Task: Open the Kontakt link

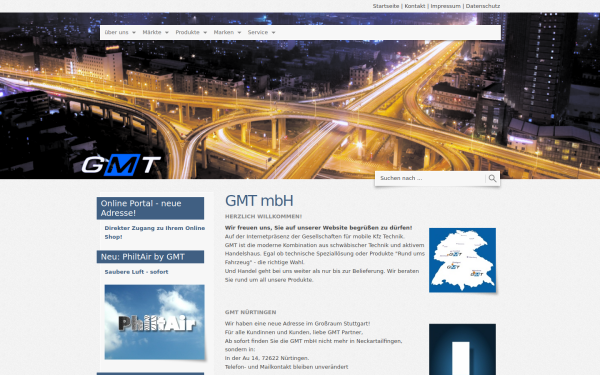Action: tap(415, 6)
